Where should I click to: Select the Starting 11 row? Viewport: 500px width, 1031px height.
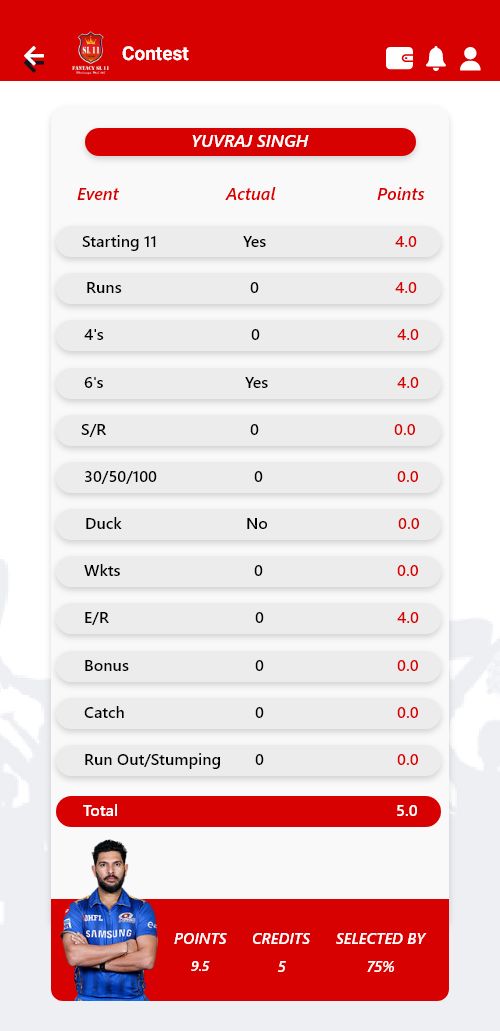[x=248, y=241]
